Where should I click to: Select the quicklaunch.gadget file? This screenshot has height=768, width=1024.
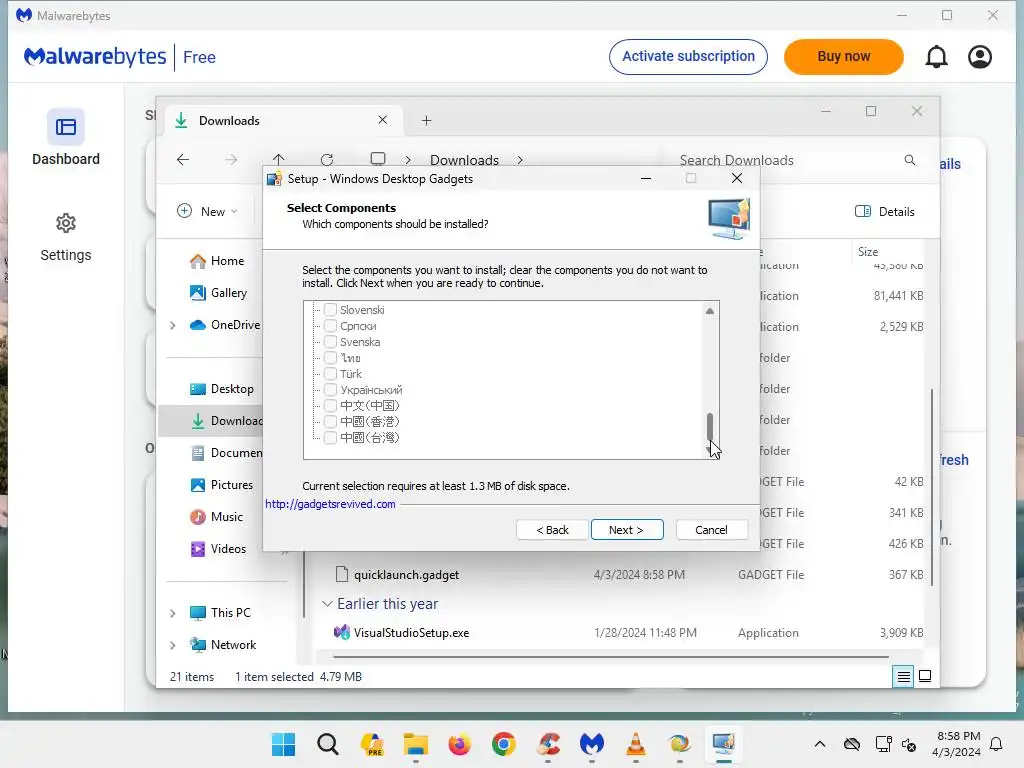(406, 575)
